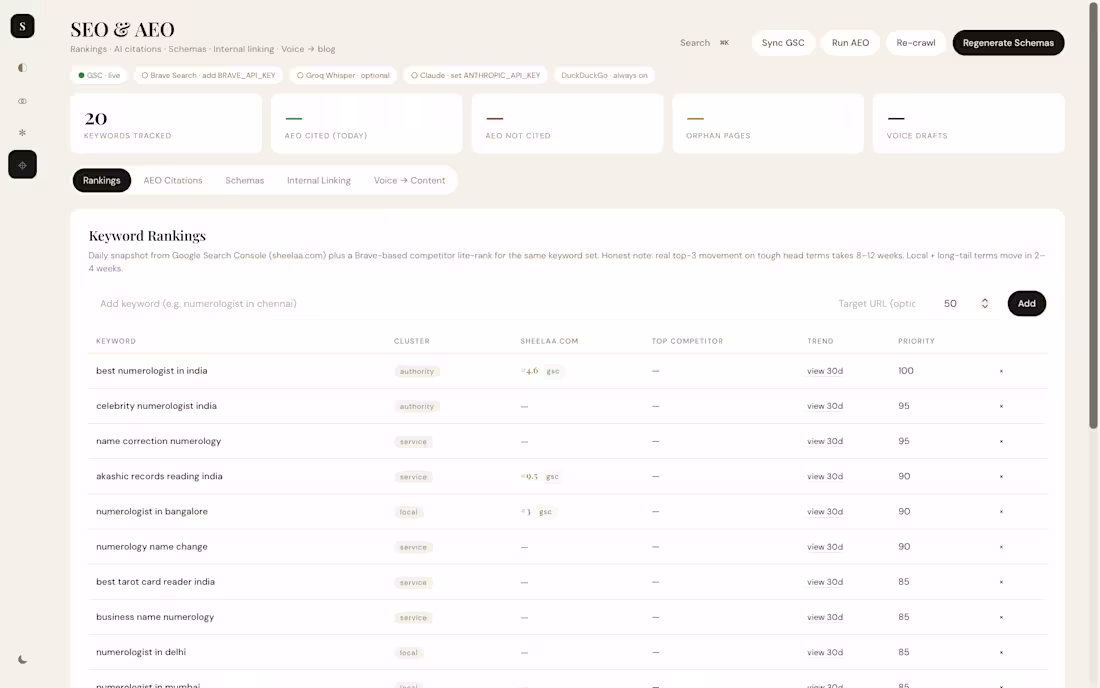Open the S logo home icon
The height and width of the screenshot is (688, 1100).
(x=22, y=26)
